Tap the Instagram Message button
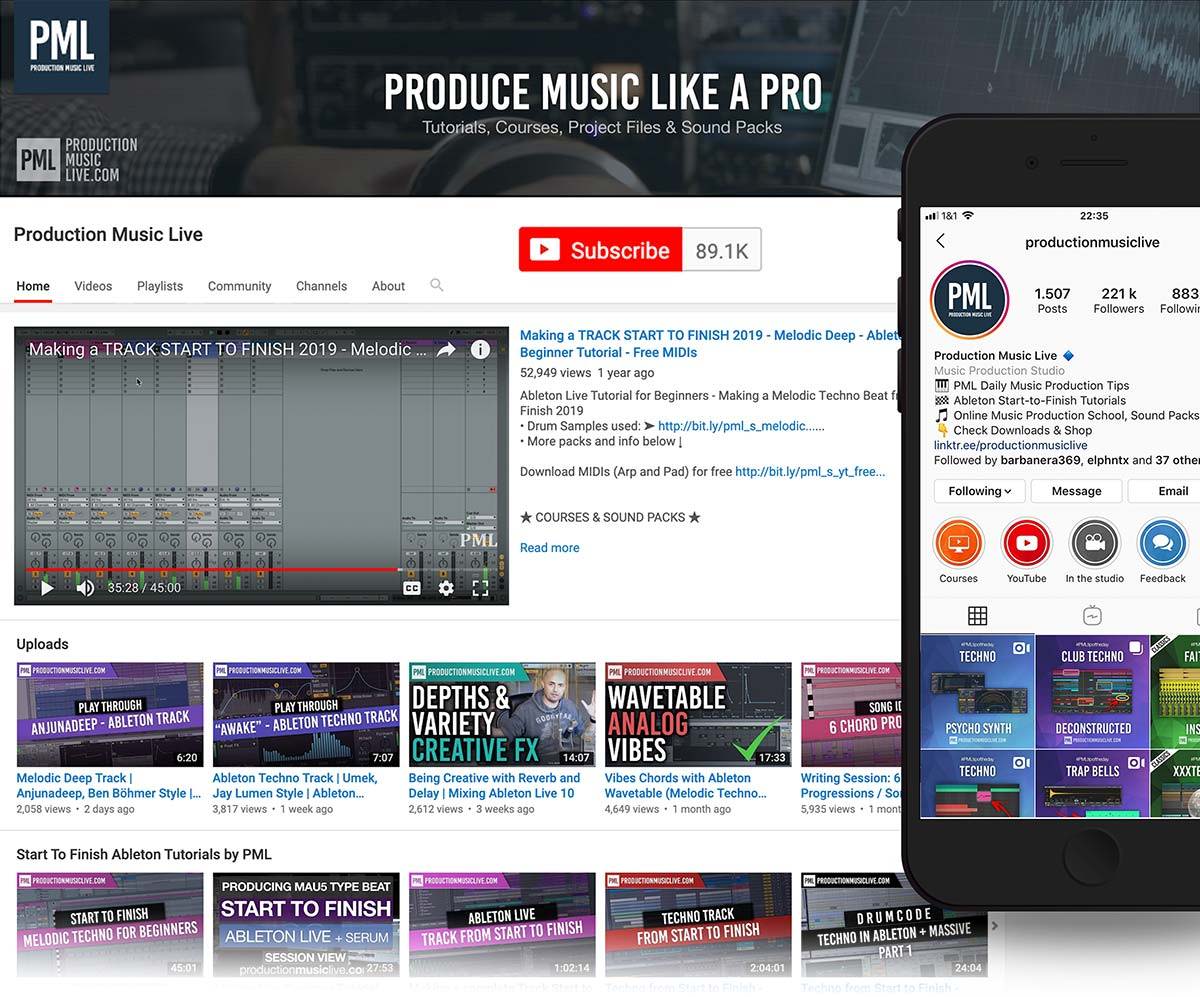This screenshot has width=1200, height=997. pyautogui.click(x=1076, y=491)
